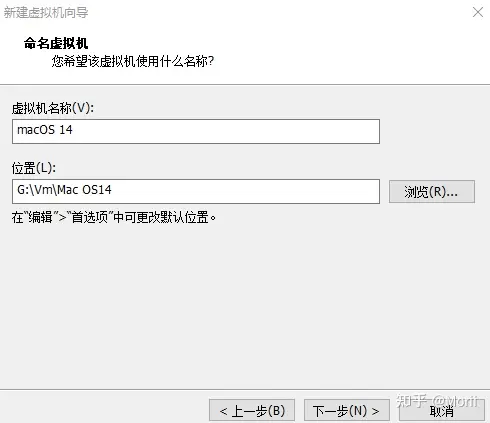Click the 知乎 @Morii watermark
490x423 pixels.
pyautogui.click(x=437, y=401)
